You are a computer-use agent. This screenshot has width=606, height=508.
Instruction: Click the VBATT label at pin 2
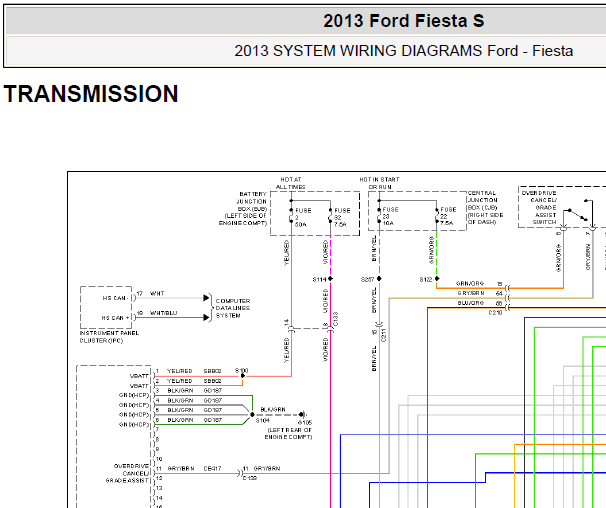click(x=139, y=386)
